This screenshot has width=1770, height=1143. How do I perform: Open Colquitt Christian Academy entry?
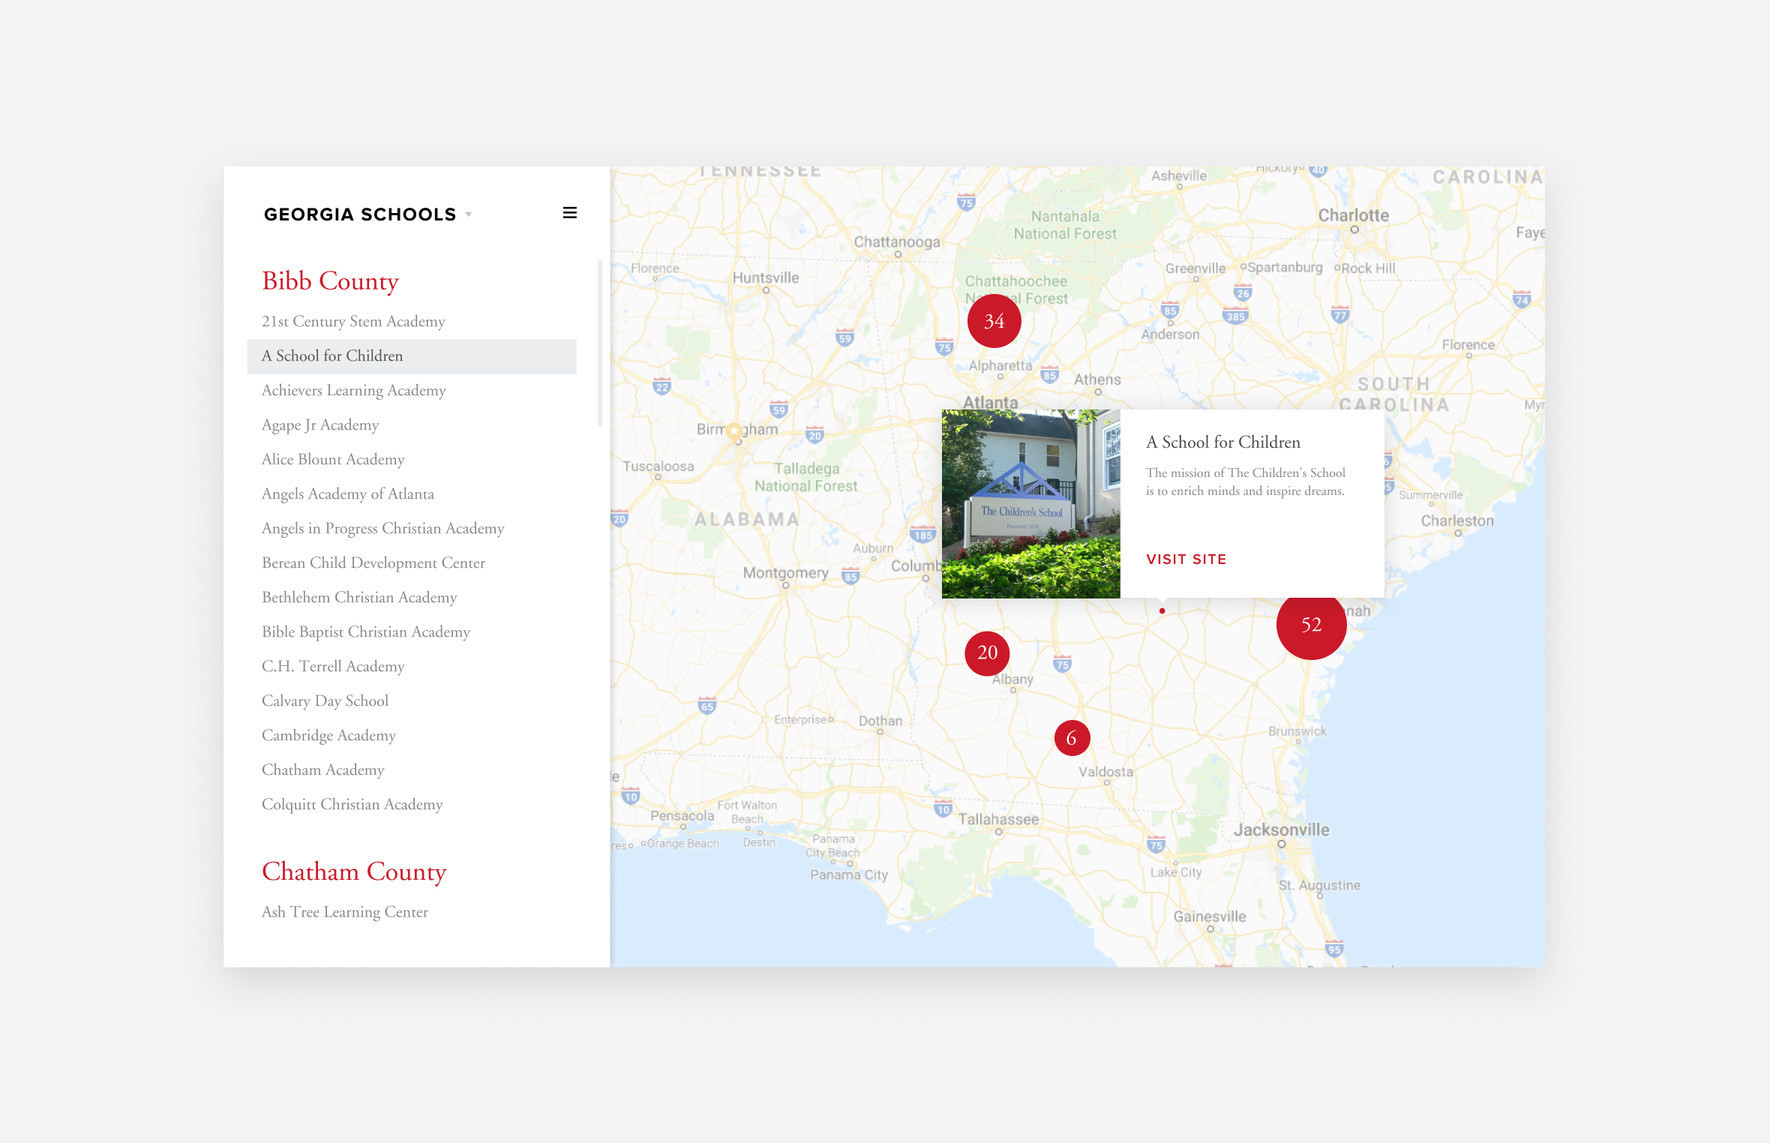(352, 805)
